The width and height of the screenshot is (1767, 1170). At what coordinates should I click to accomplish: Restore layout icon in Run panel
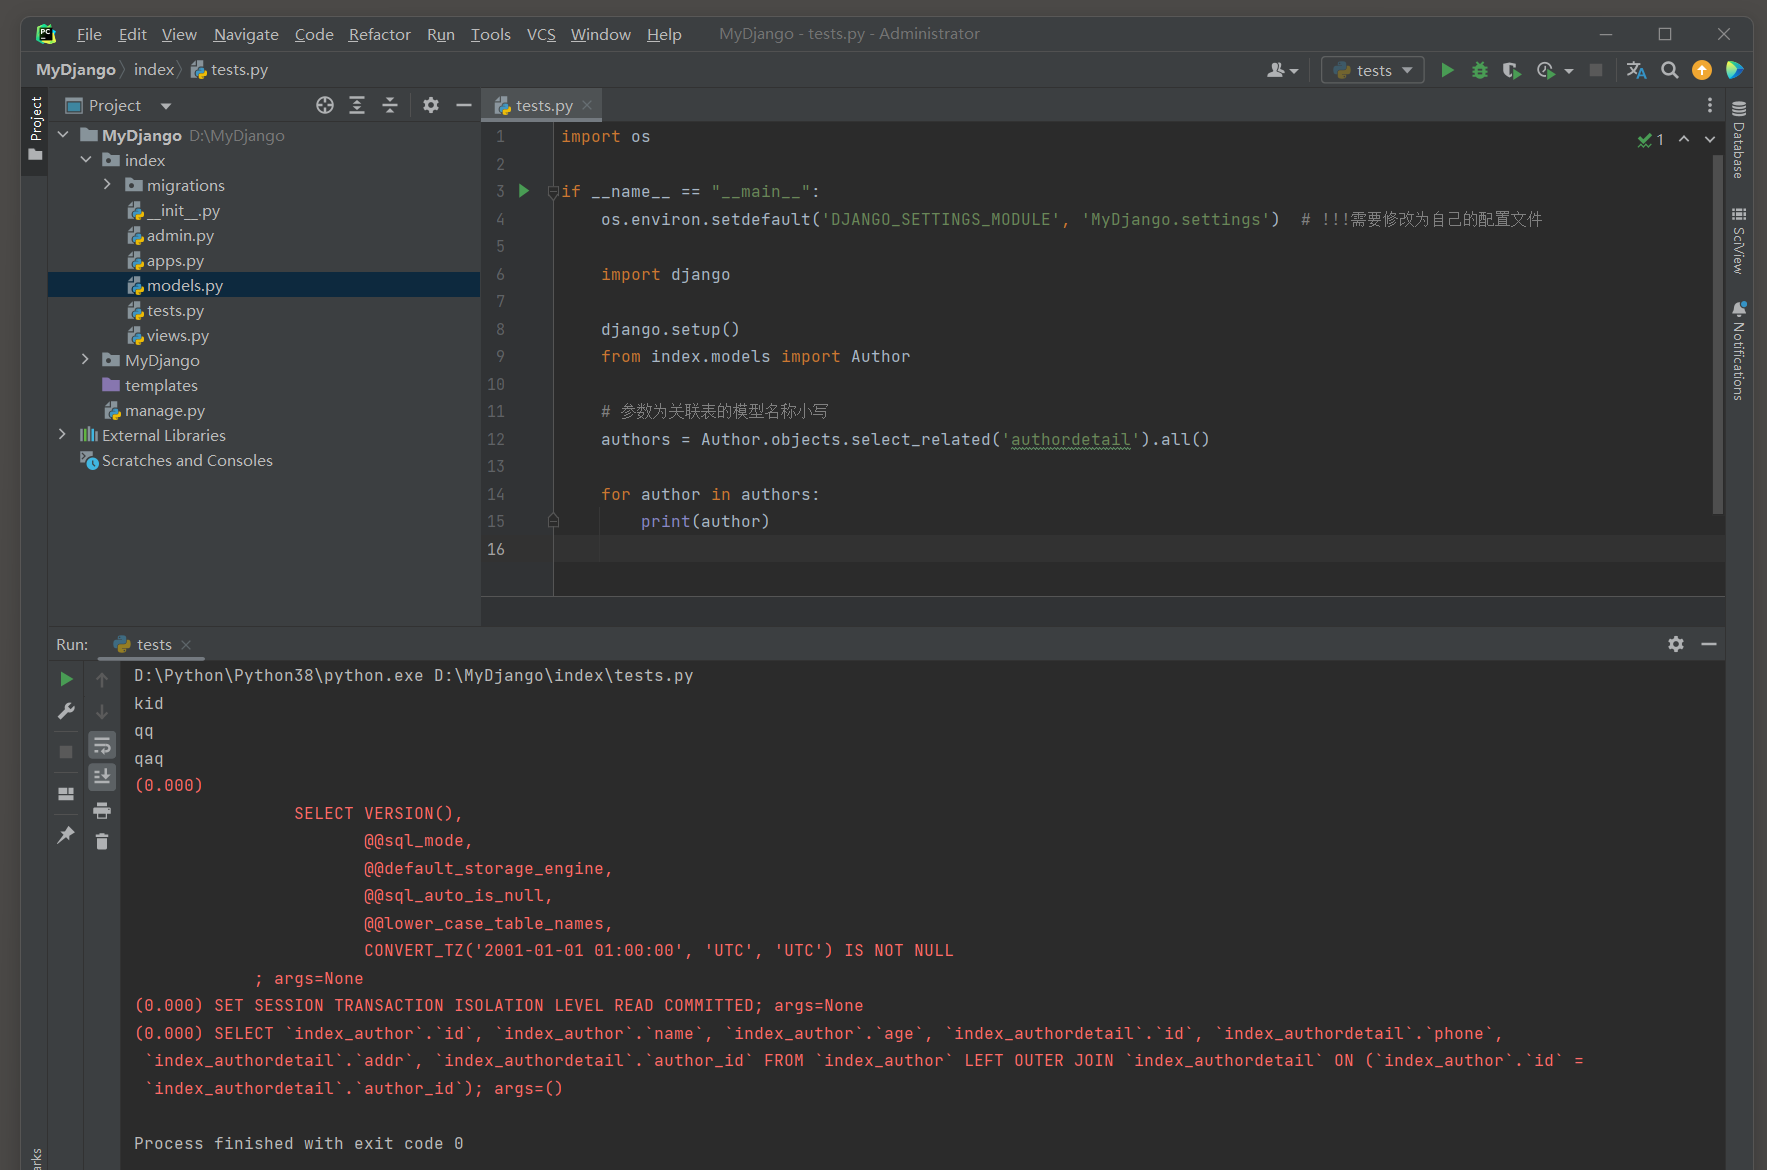[66, 793]
